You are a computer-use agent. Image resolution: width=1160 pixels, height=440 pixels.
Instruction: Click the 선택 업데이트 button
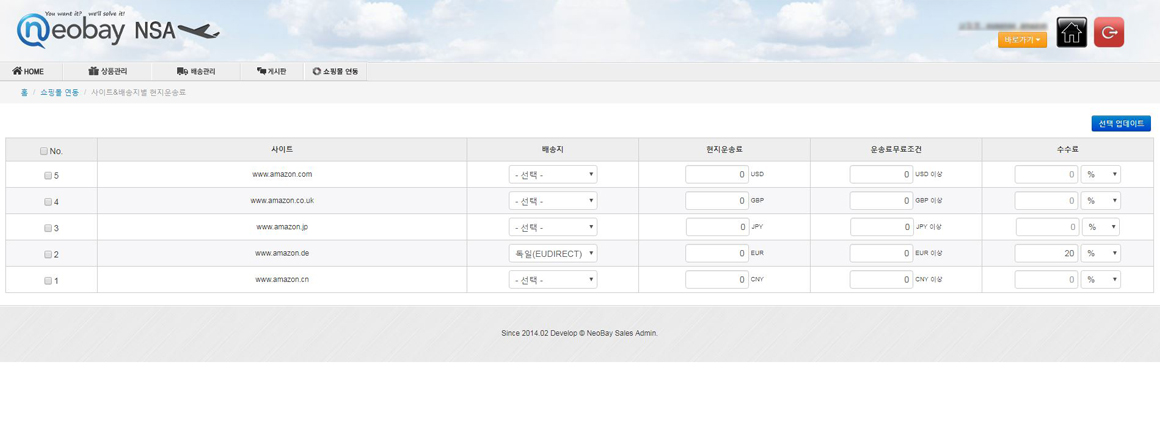[x=1121, y=123]
